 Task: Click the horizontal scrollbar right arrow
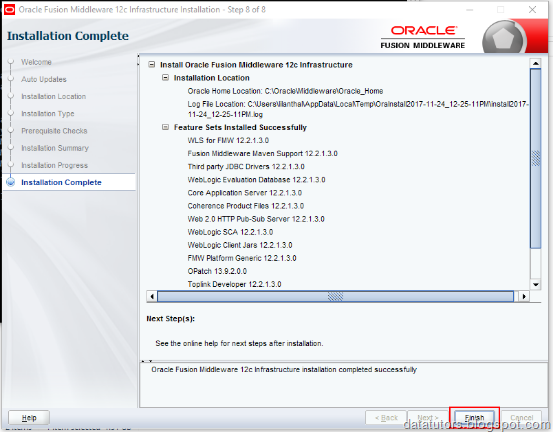tap(524, 296)
